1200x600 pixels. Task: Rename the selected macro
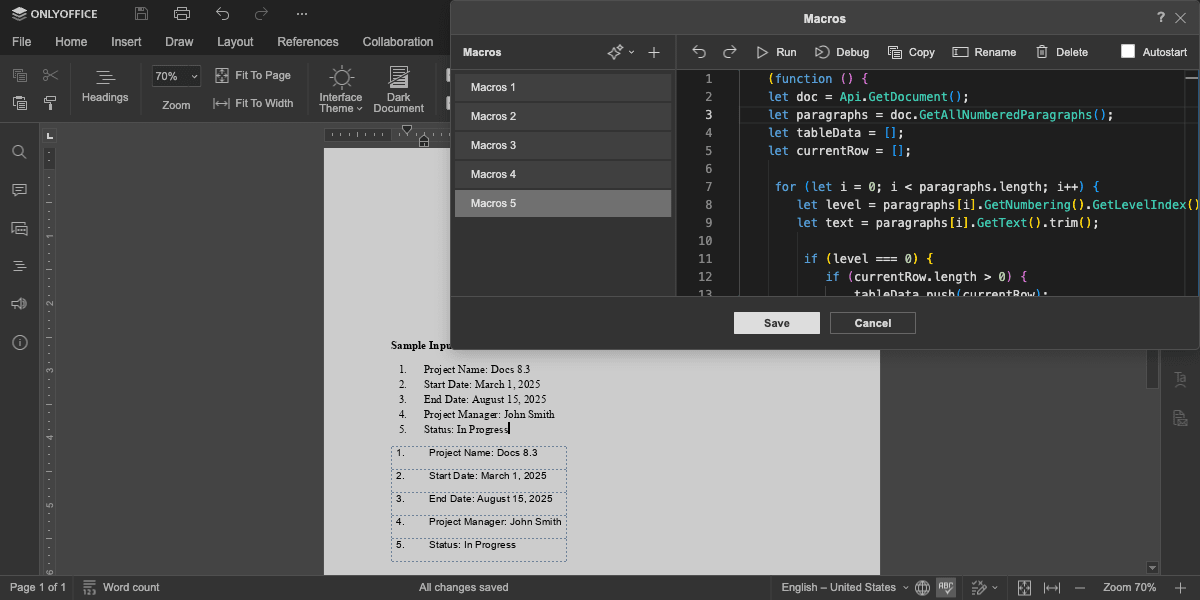click(984, 52)
